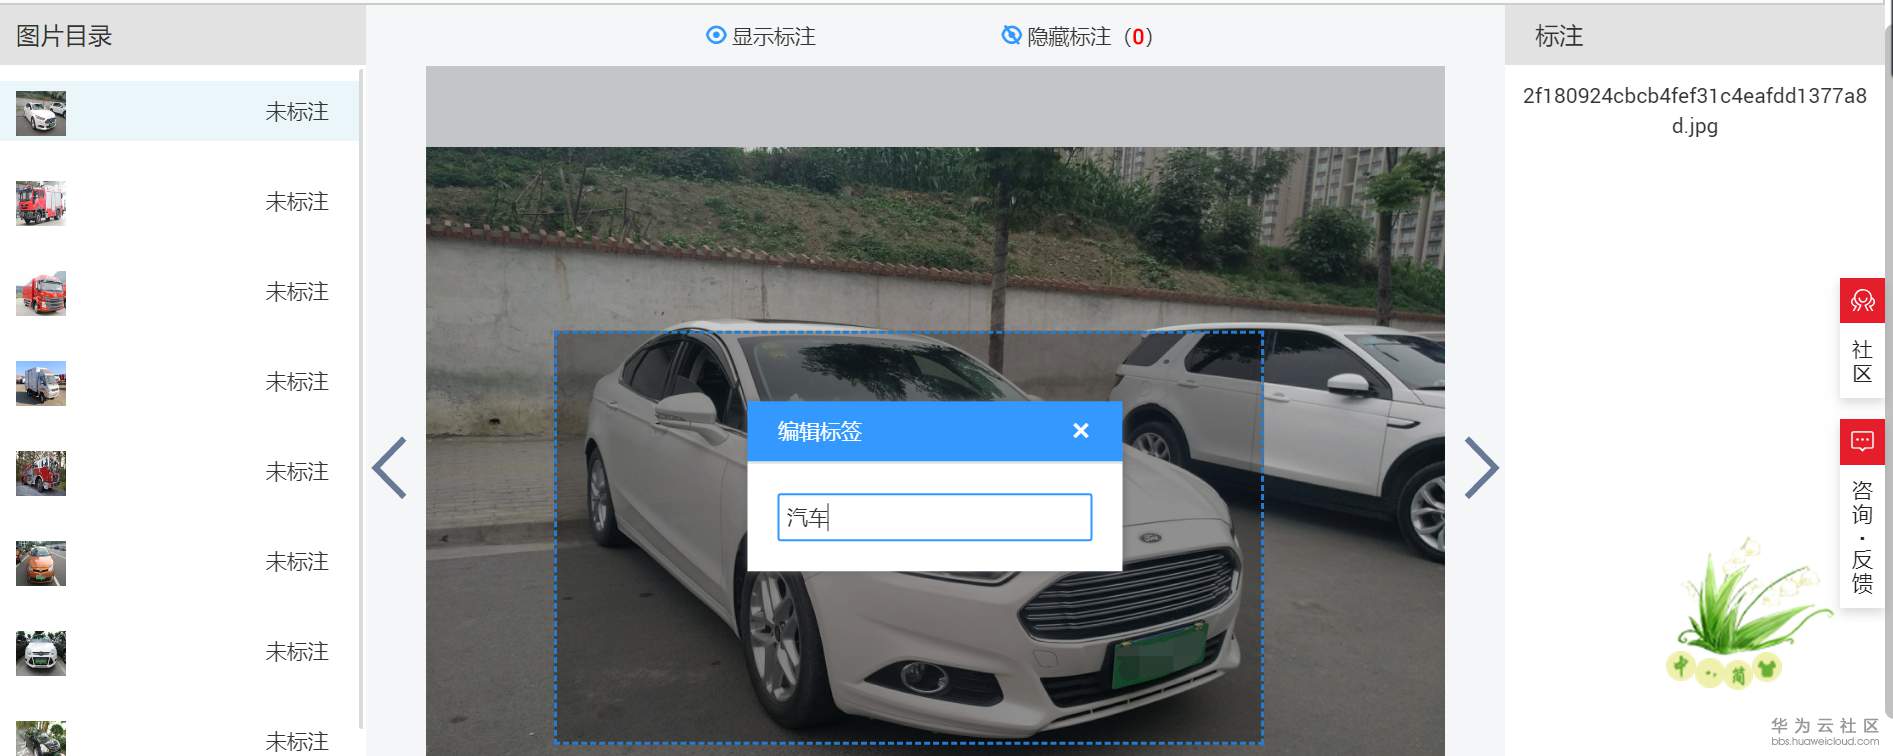The height and width of the screenshot is (756, 1893).
Task: Open the 社区 community icon
Action: pos(1862,300)
